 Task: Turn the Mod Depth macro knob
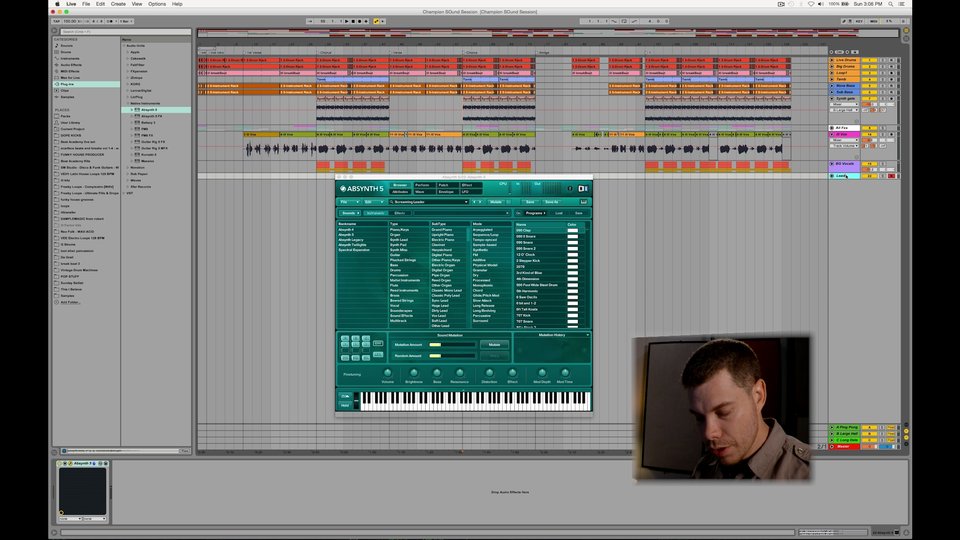click(x=542, y=373)
